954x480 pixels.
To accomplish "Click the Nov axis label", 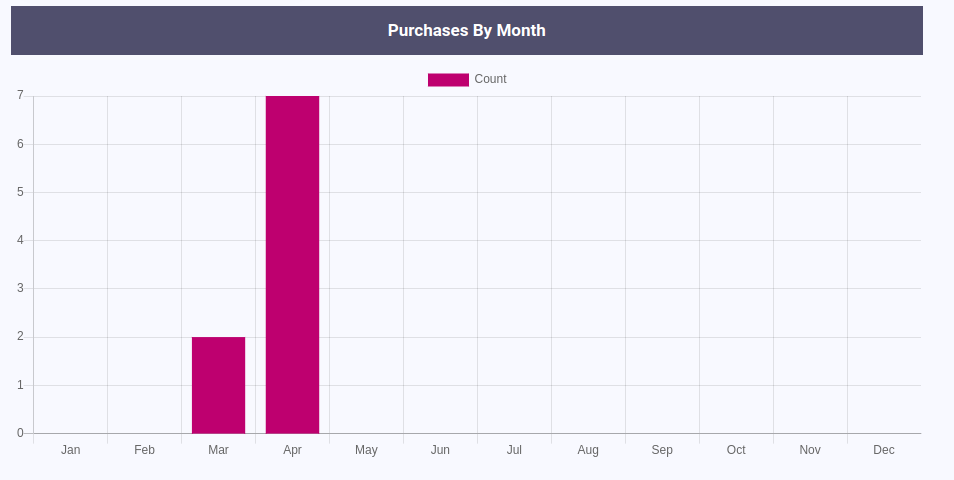I will point(810,450).
